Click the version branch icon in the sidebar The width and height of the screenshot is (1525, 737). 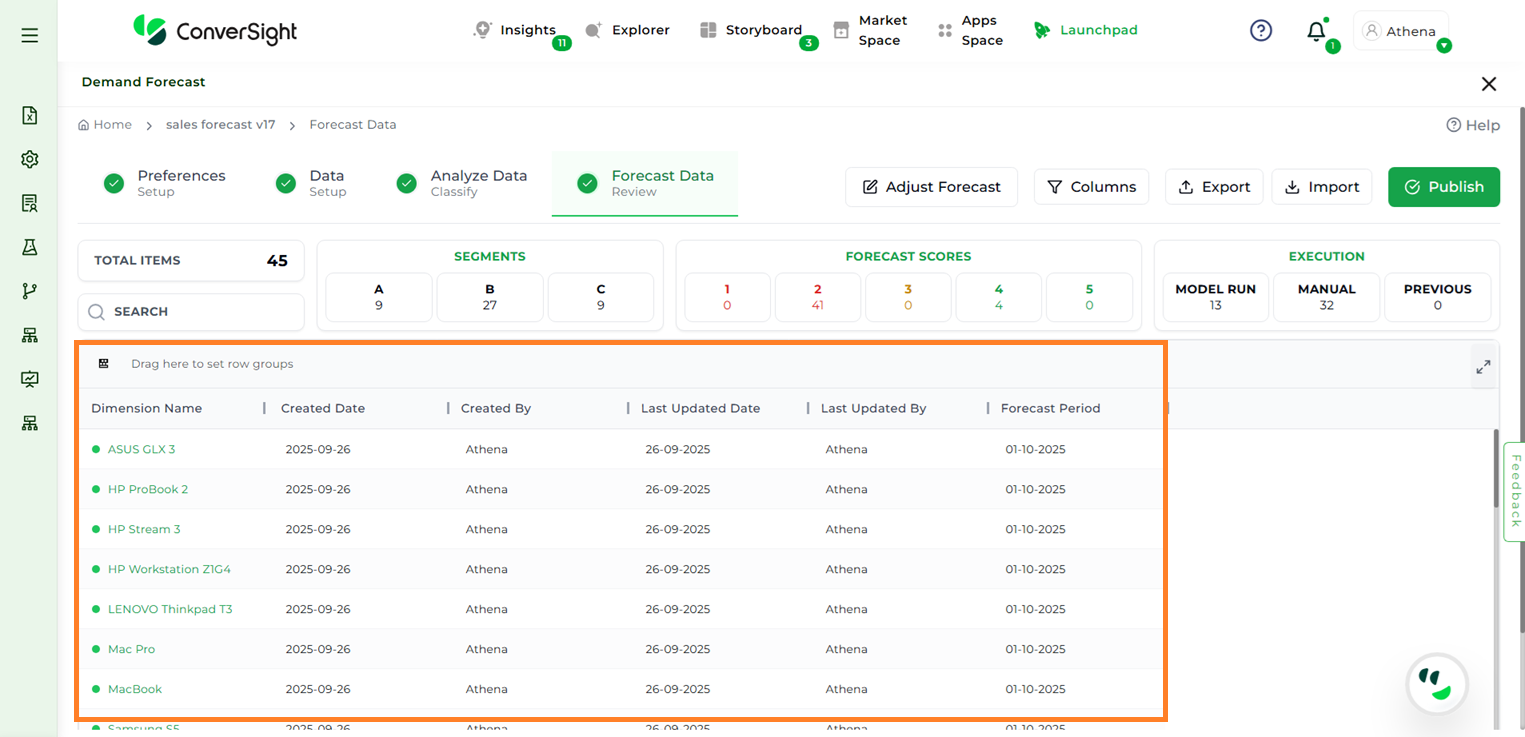point(29,290)
